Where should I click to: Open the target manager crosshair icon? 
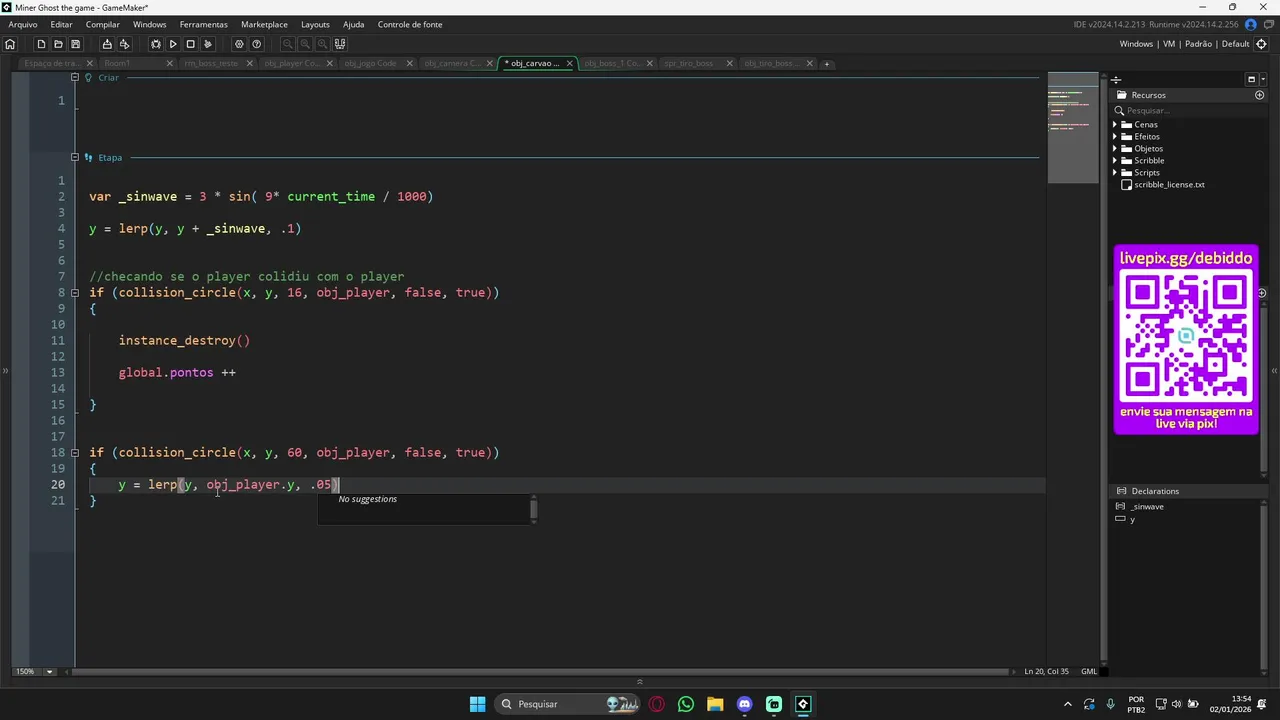tap(1261, 44)
